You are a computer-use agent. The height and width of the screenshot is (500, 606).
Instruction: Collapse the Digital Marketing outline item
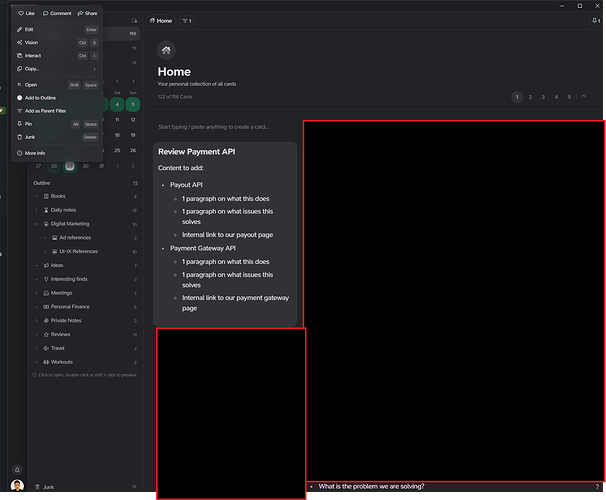coord(37,224)
